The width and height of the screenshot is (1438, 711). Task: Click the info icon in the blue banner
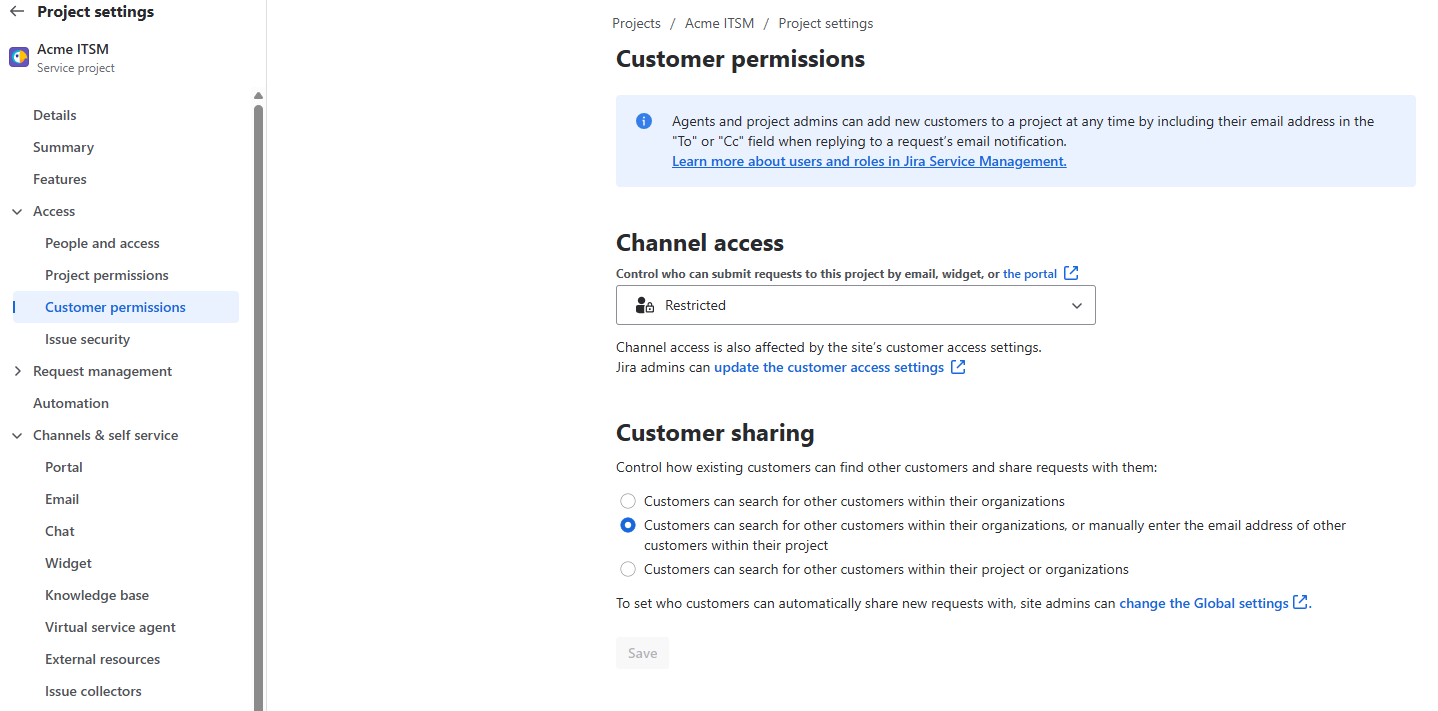point(644,120)
